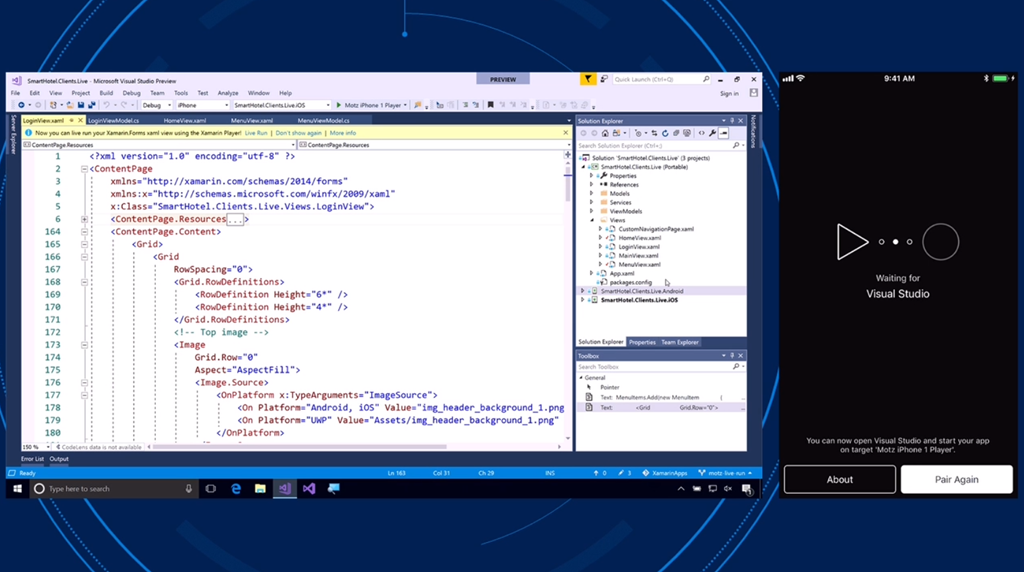Click View Code icon in Solution Explorer

click(701, 133)
